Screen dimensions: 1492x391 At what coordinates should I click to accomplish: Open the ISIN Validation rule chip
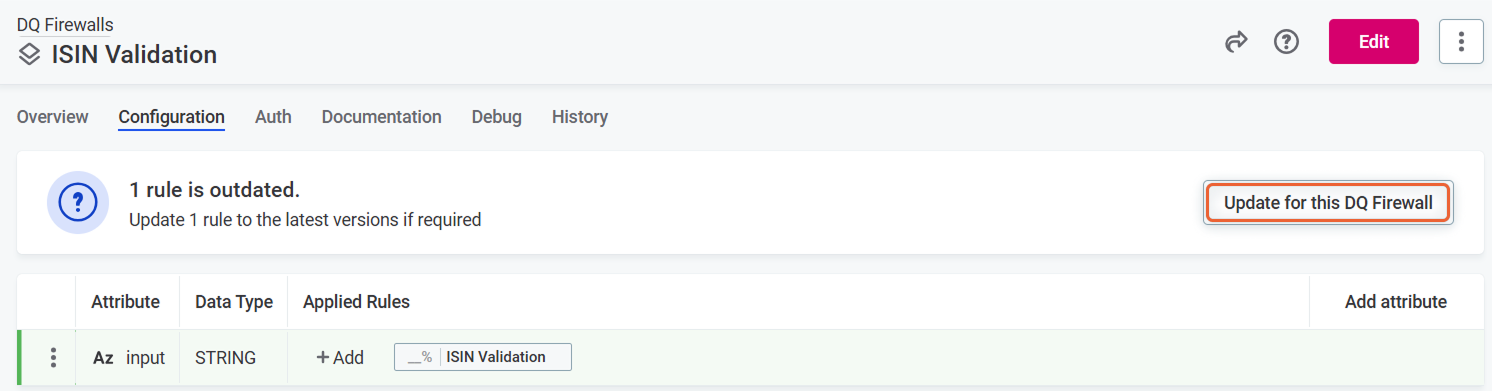(483, 357)
